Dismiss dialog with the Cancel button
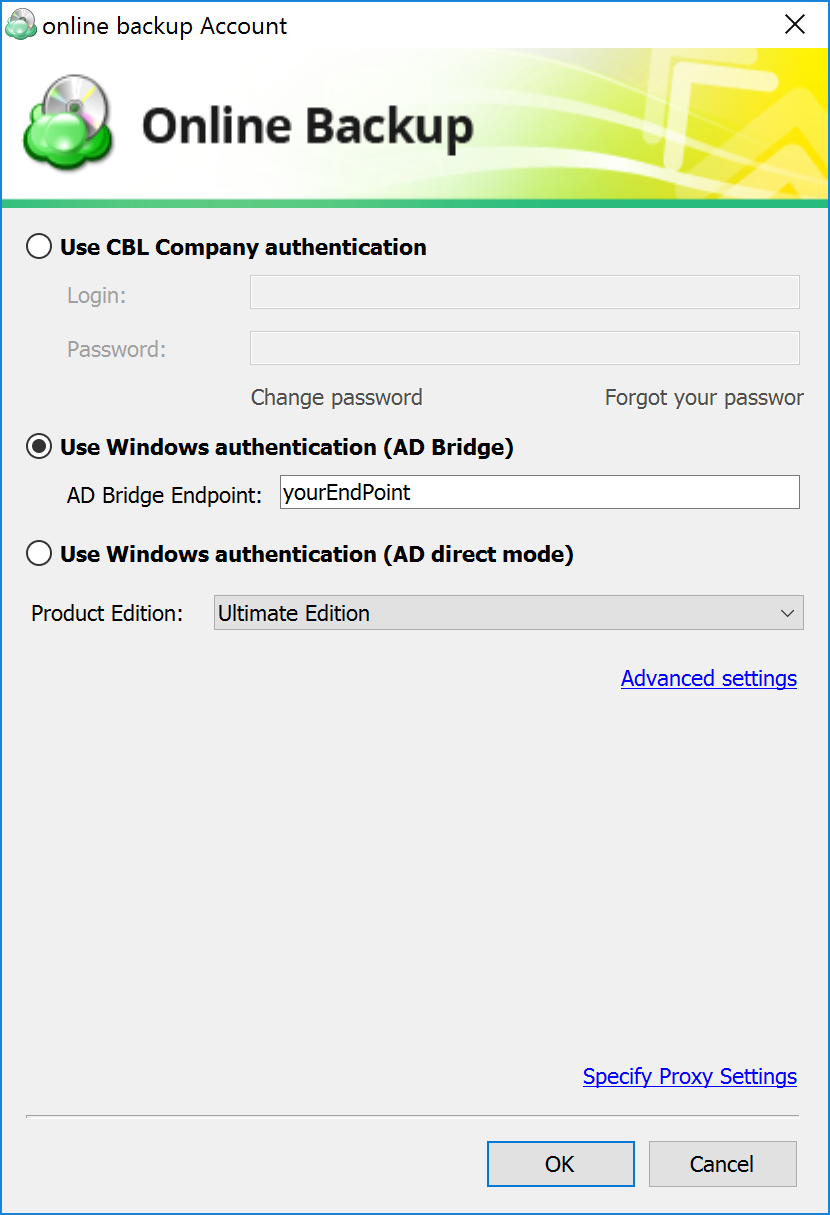Image resolution: width=830 pixels, height=1215 pixels. tap(722, 1164)
